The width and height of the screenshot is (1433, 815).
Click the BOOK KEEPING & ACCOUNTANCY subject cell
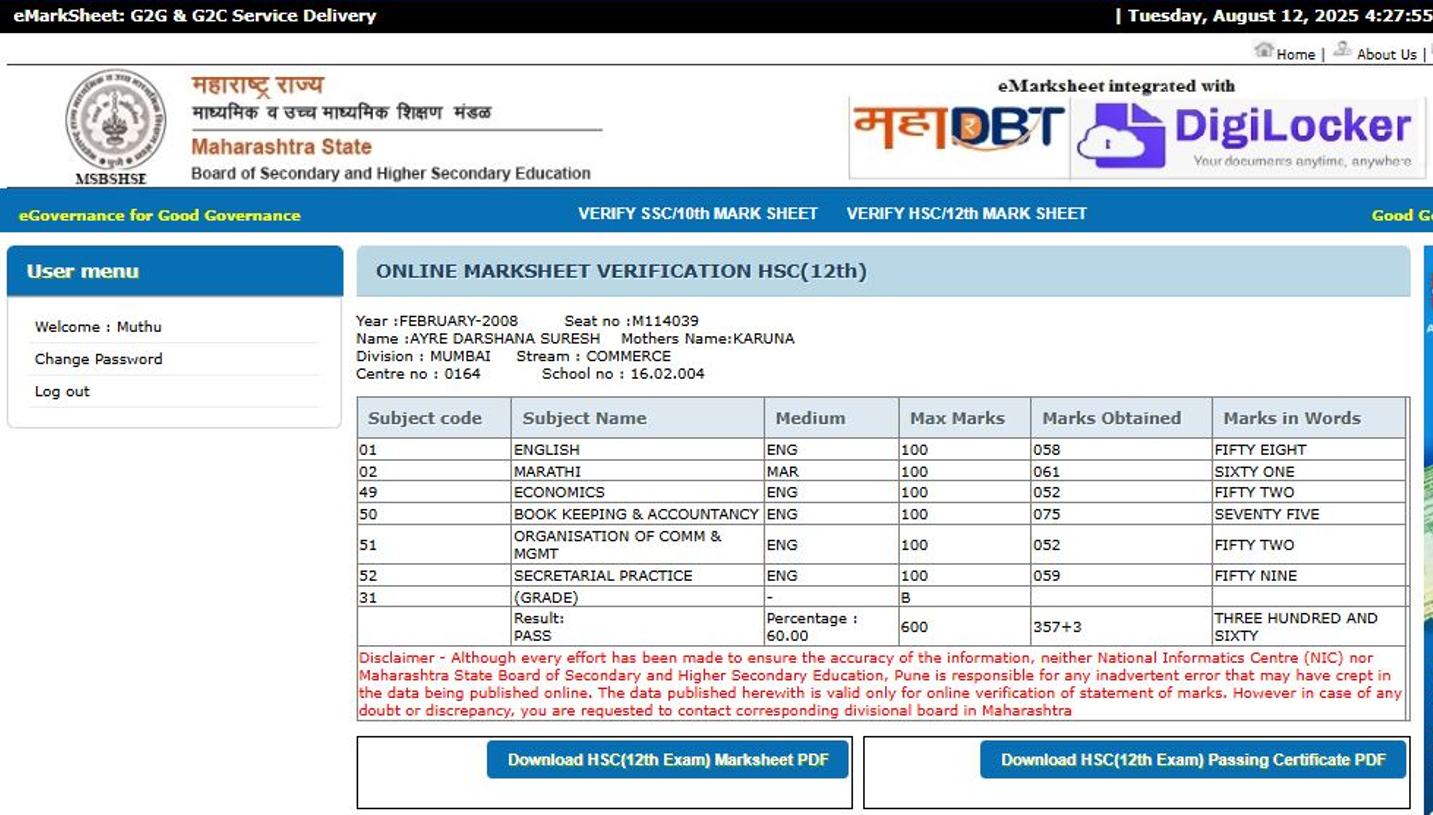(x=636, y=514)
